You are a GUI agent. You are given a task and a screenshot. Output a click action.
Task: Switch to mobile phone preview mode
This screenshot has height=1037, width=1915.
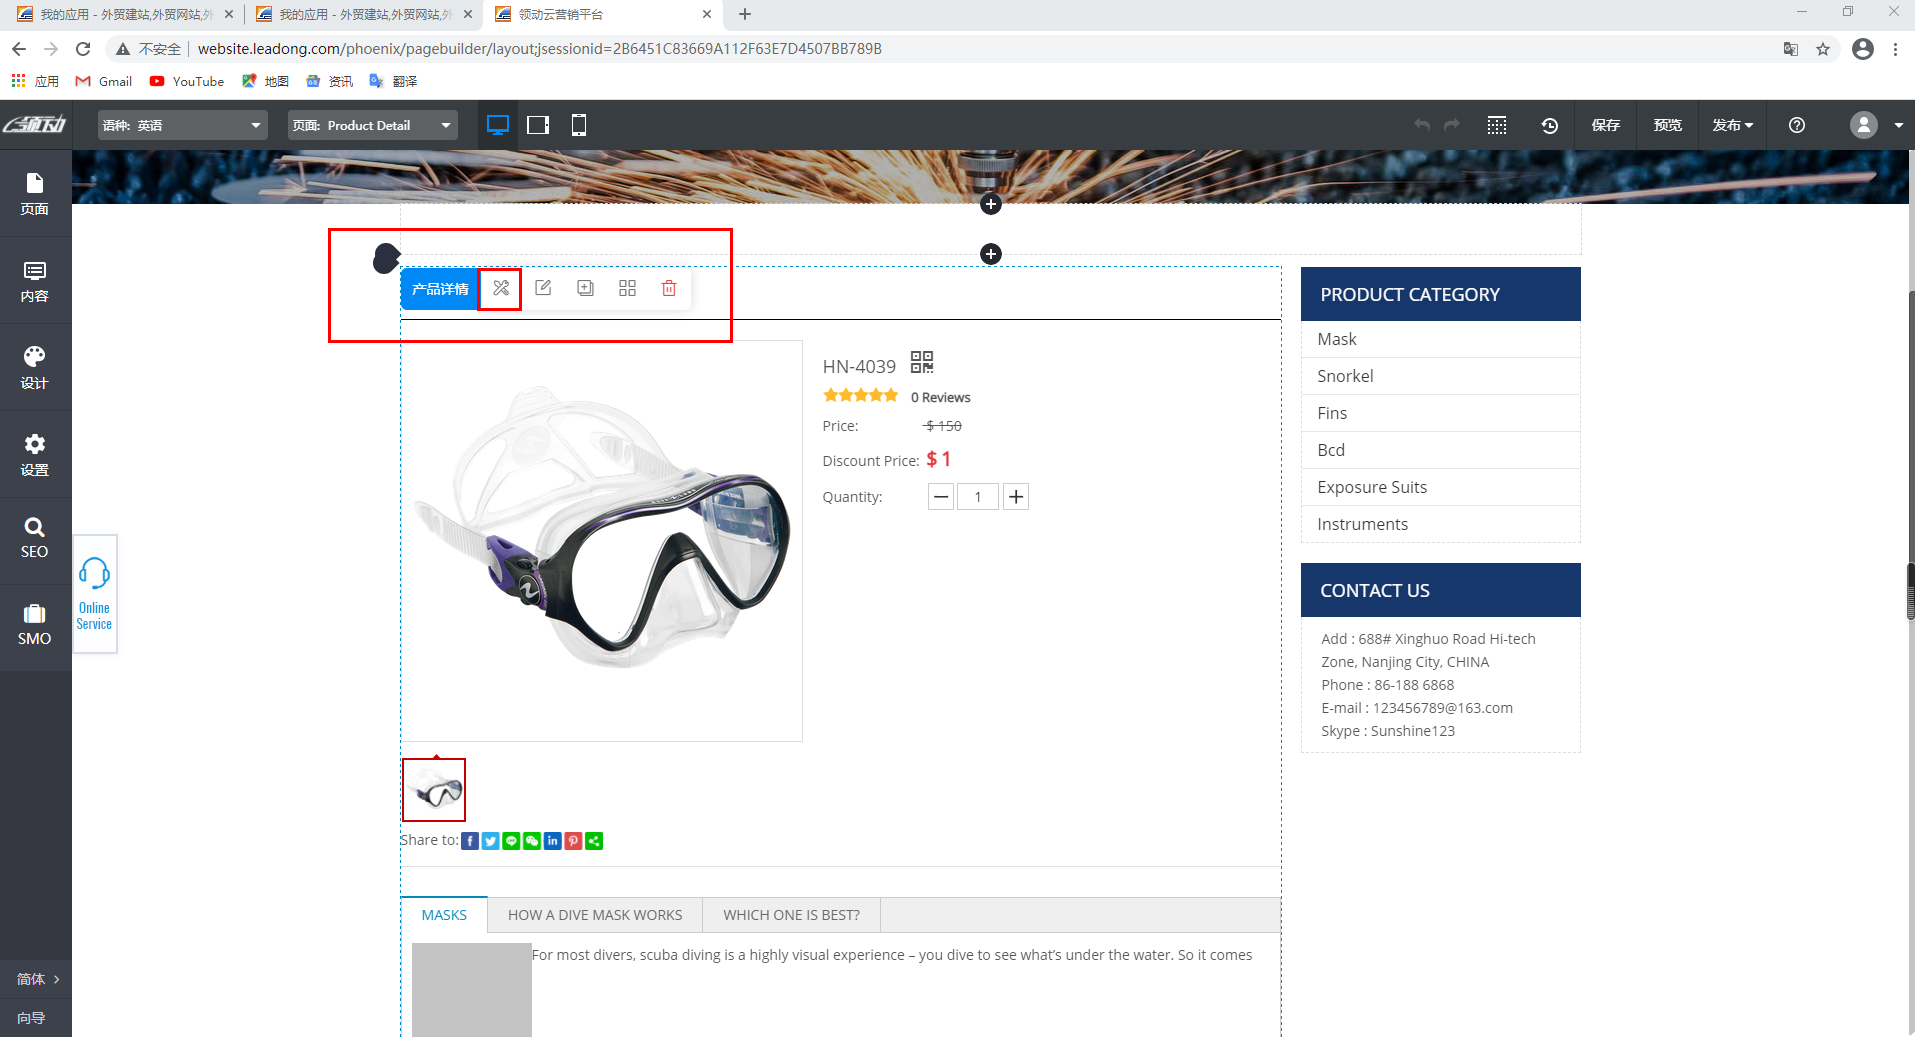click(578, 125)
